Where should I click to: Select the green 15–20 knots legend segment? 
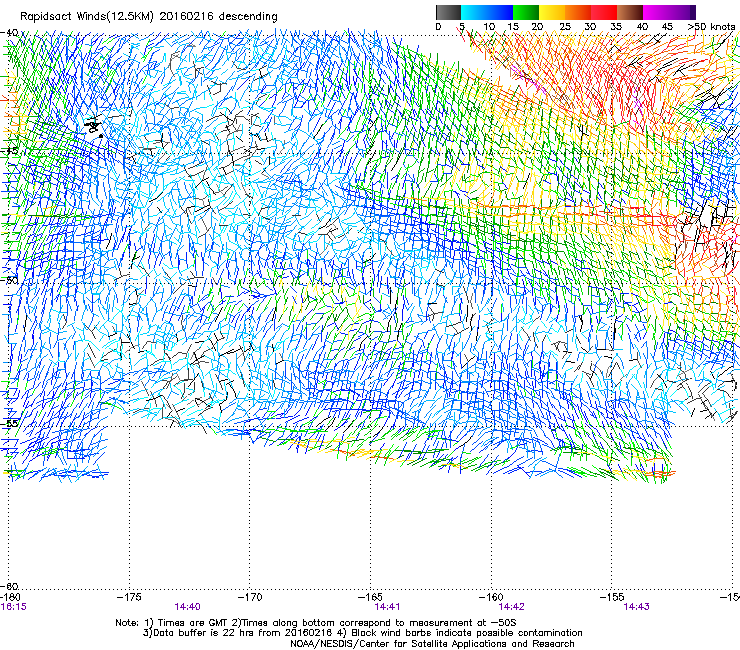pos(526,12)
